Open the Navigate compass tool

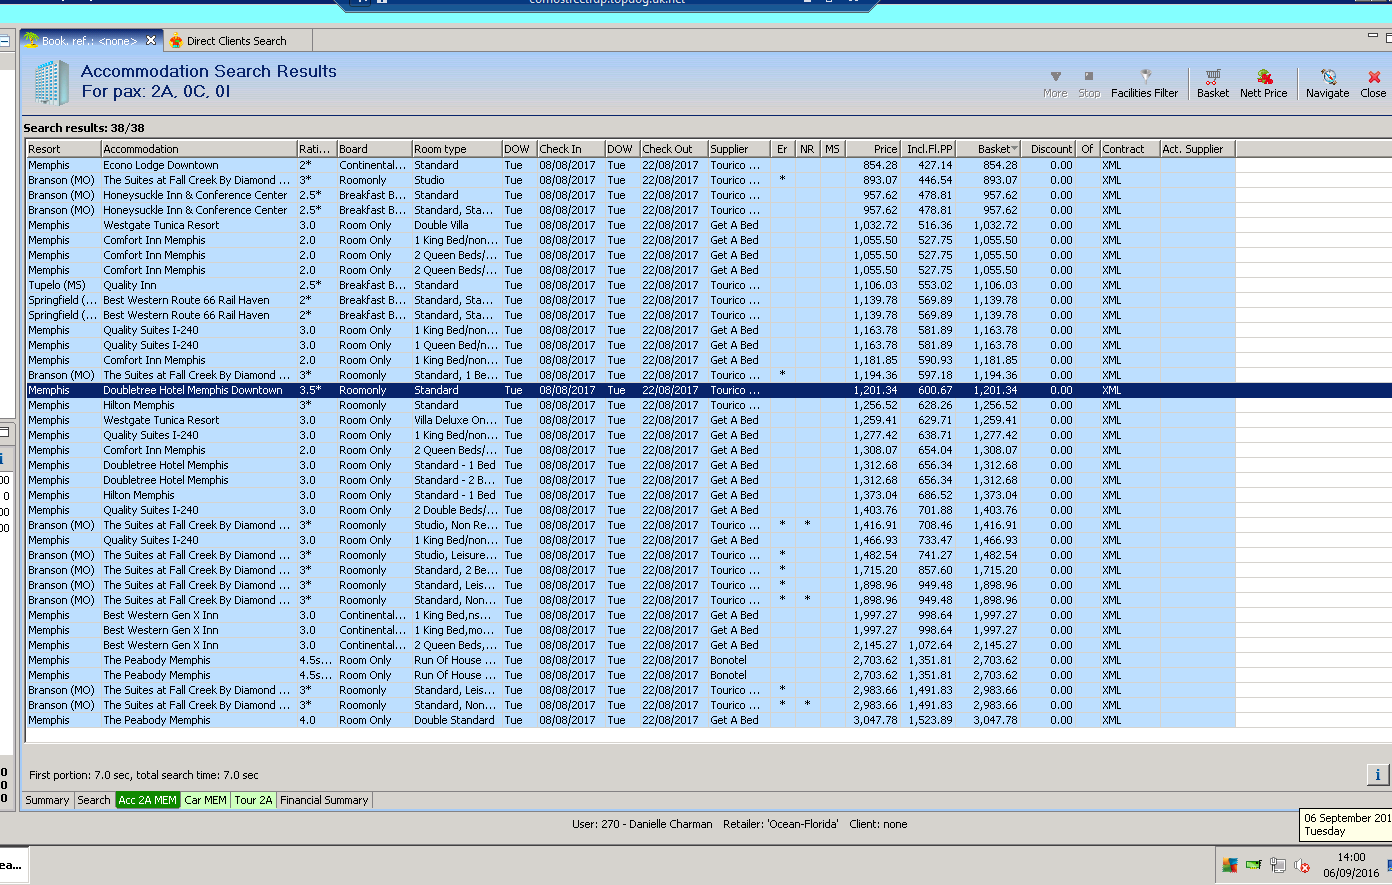tap(1328, 83)
